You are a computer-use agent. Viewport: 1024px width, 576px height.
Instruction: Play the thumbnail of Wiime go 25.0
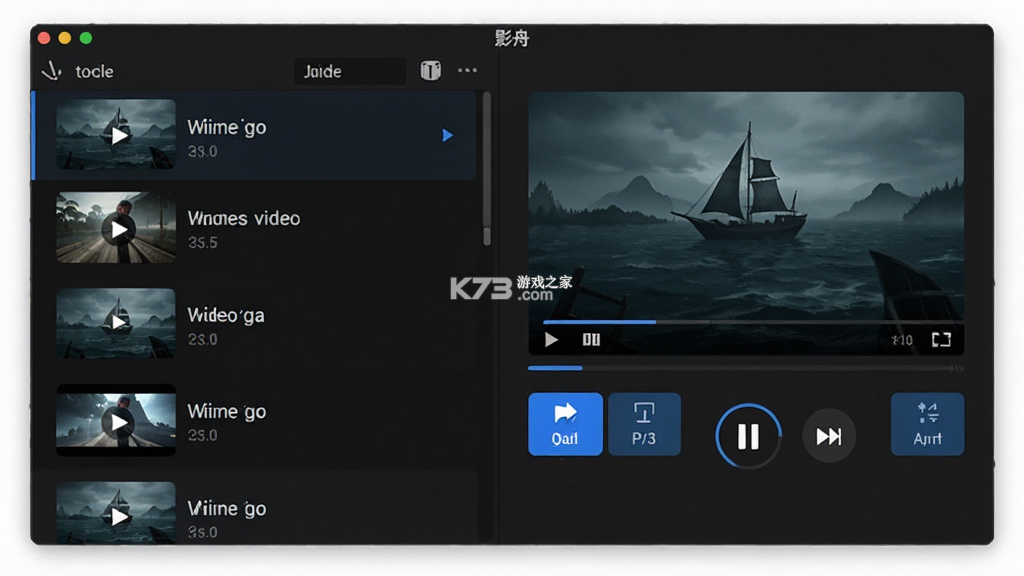point(116,420)
